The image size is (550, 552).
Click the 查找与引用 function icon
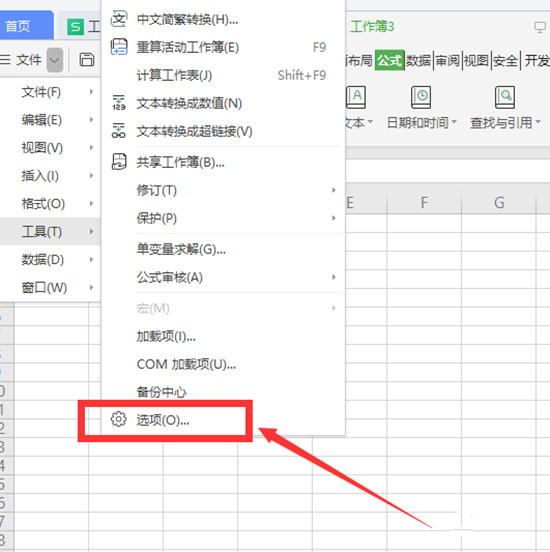(505, 97)
